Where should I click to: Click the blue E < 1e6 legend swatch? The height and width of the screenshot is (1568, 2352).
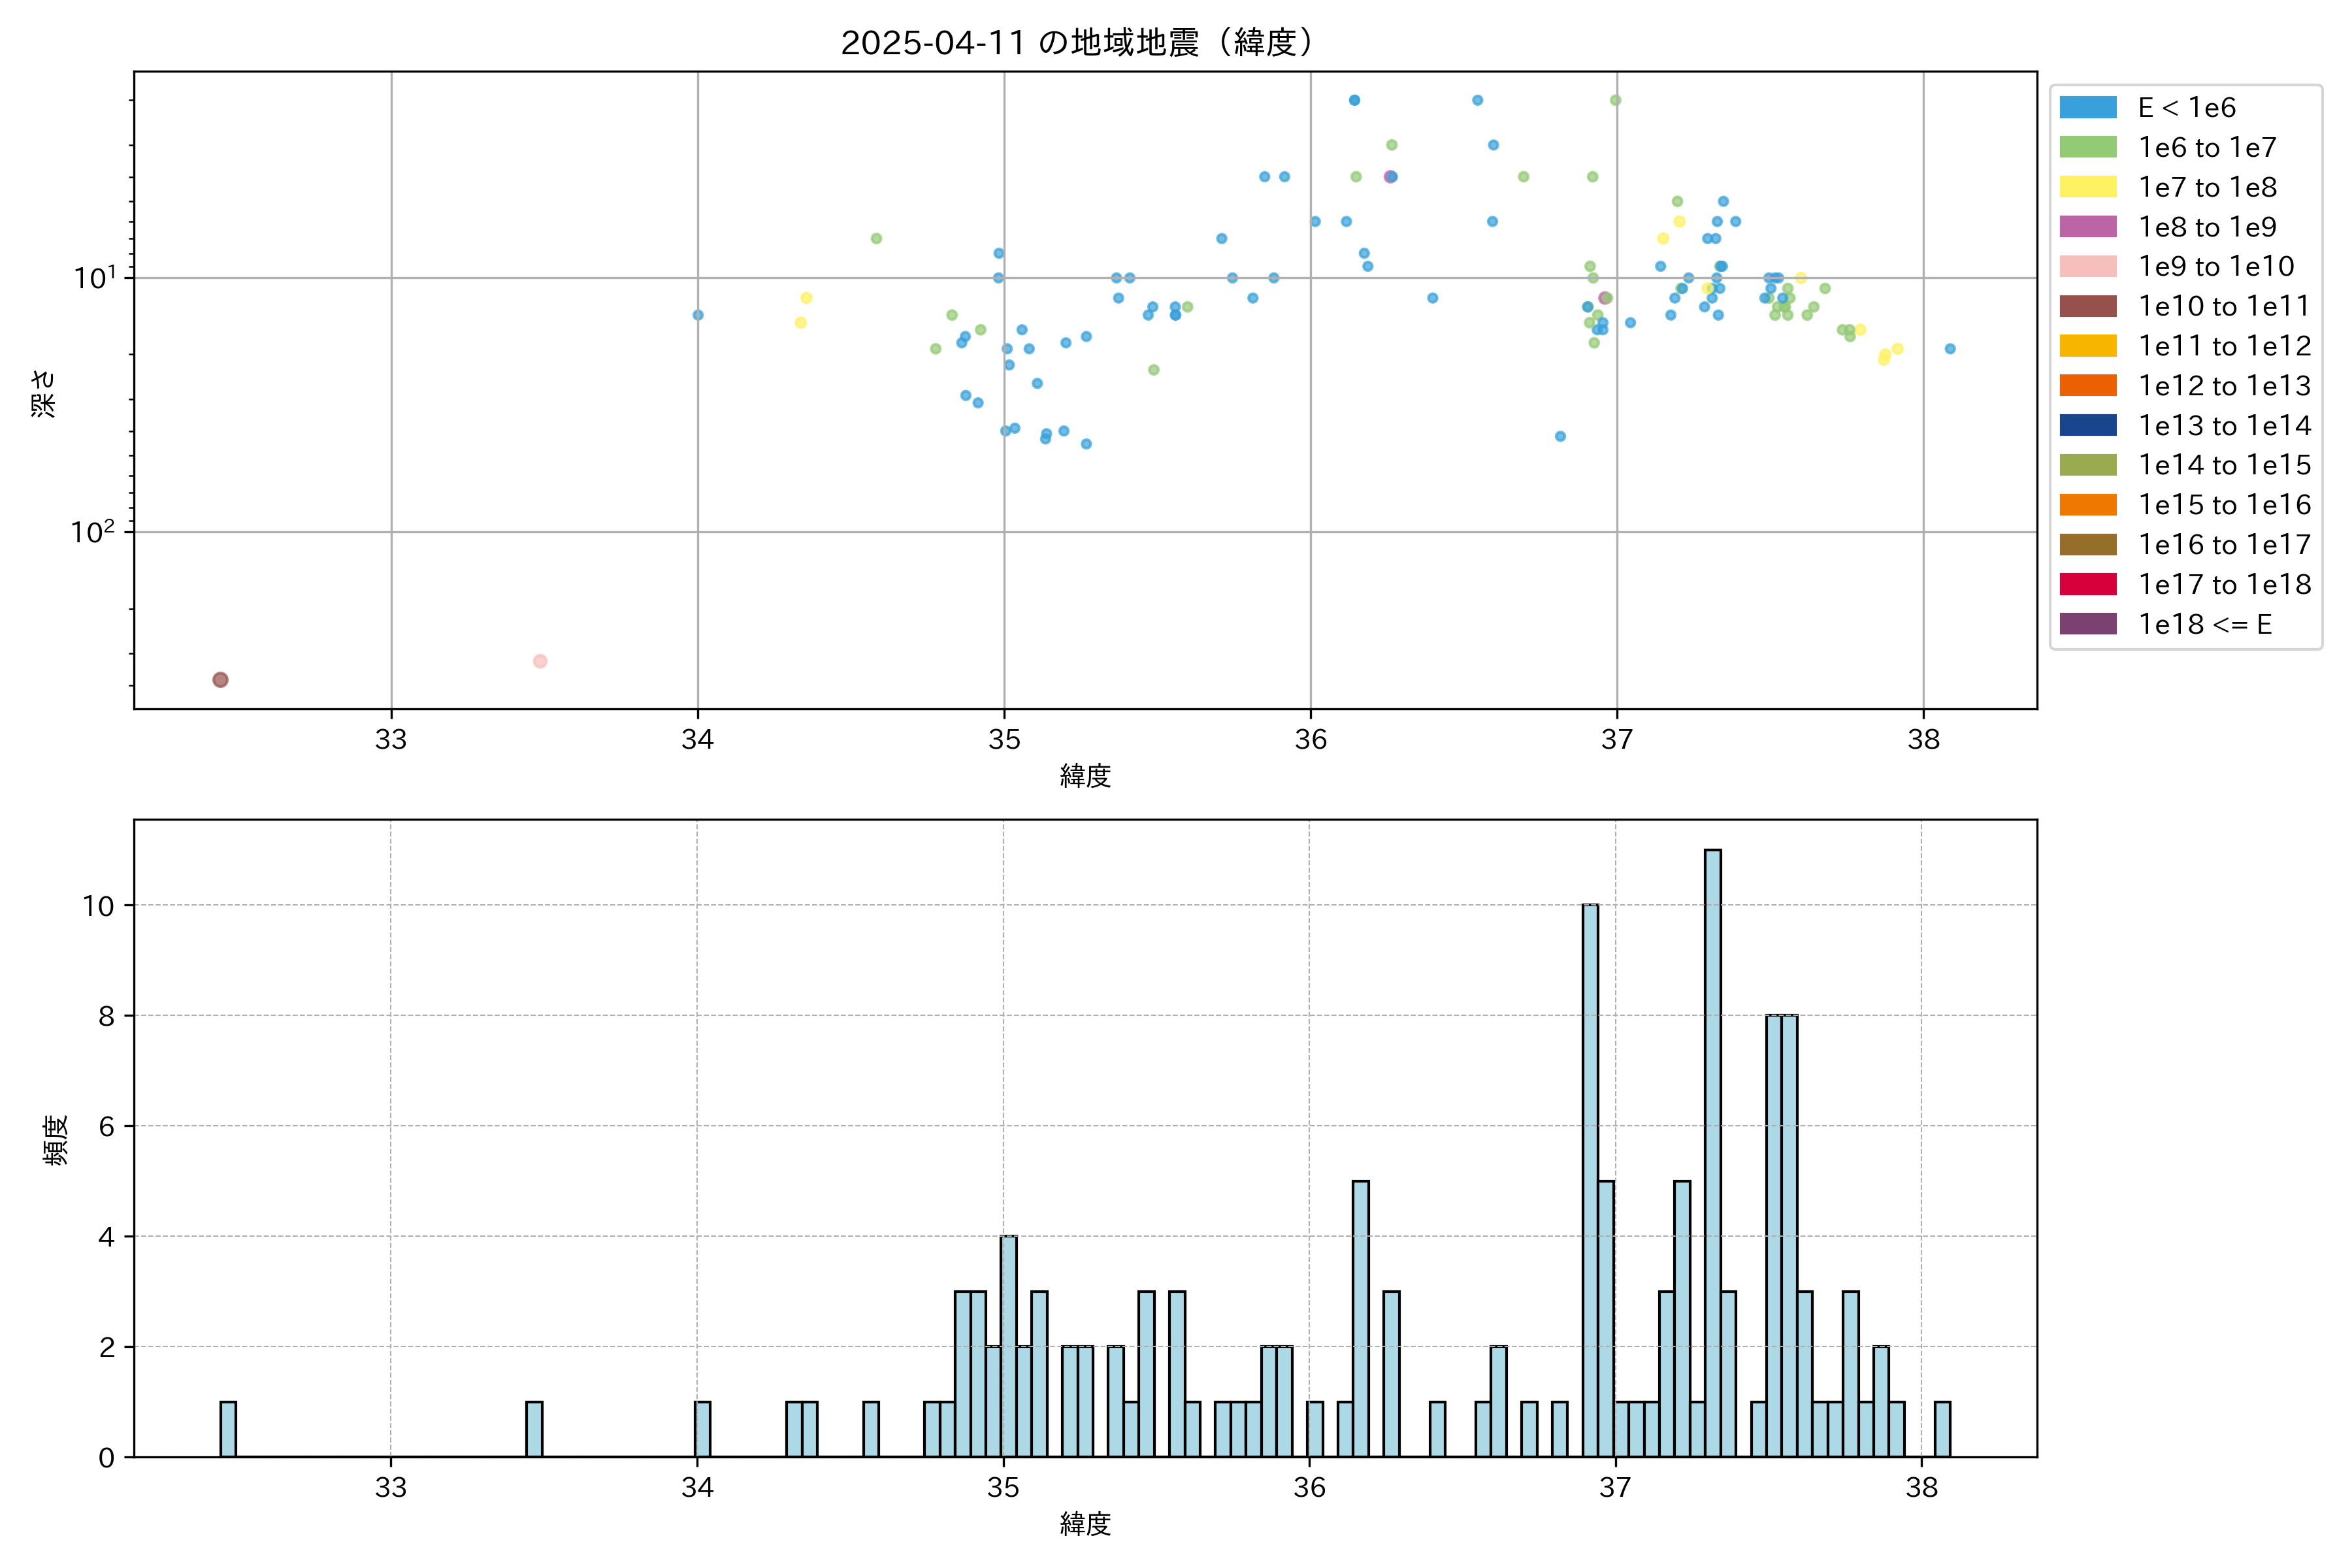(x=2087, y=107)
